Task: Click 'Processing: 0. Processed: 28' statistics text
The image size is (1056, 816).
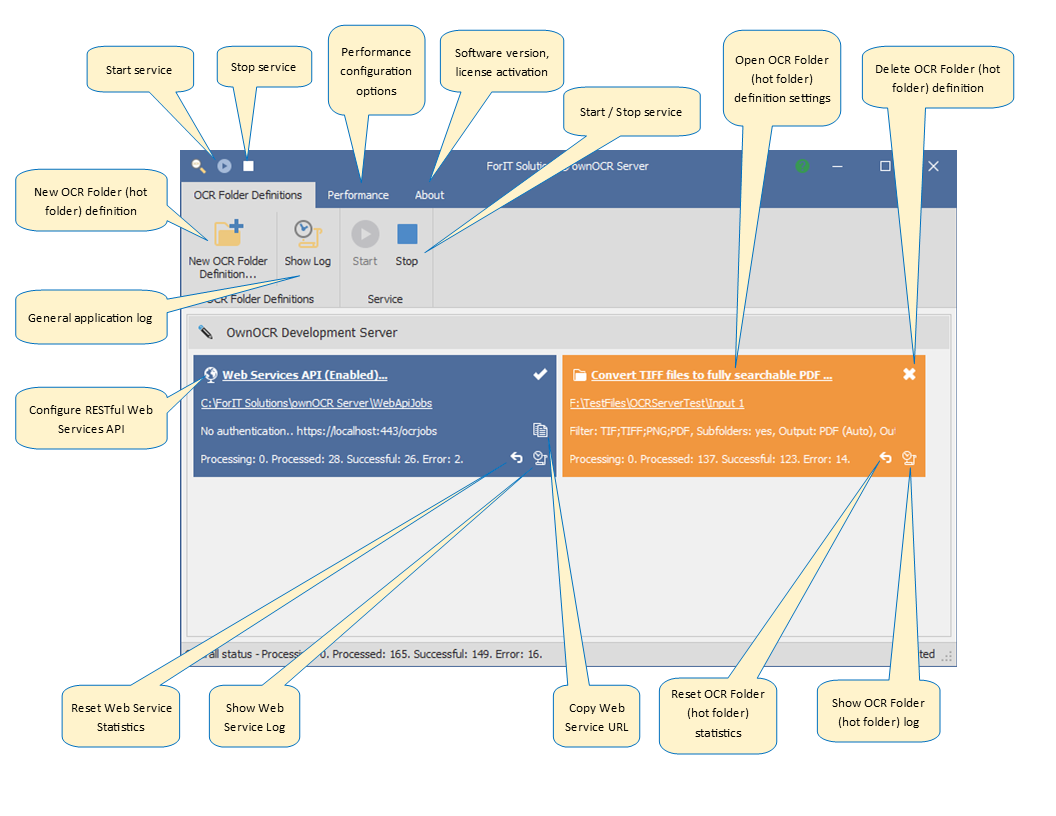Action: click(x=332, y=459)
